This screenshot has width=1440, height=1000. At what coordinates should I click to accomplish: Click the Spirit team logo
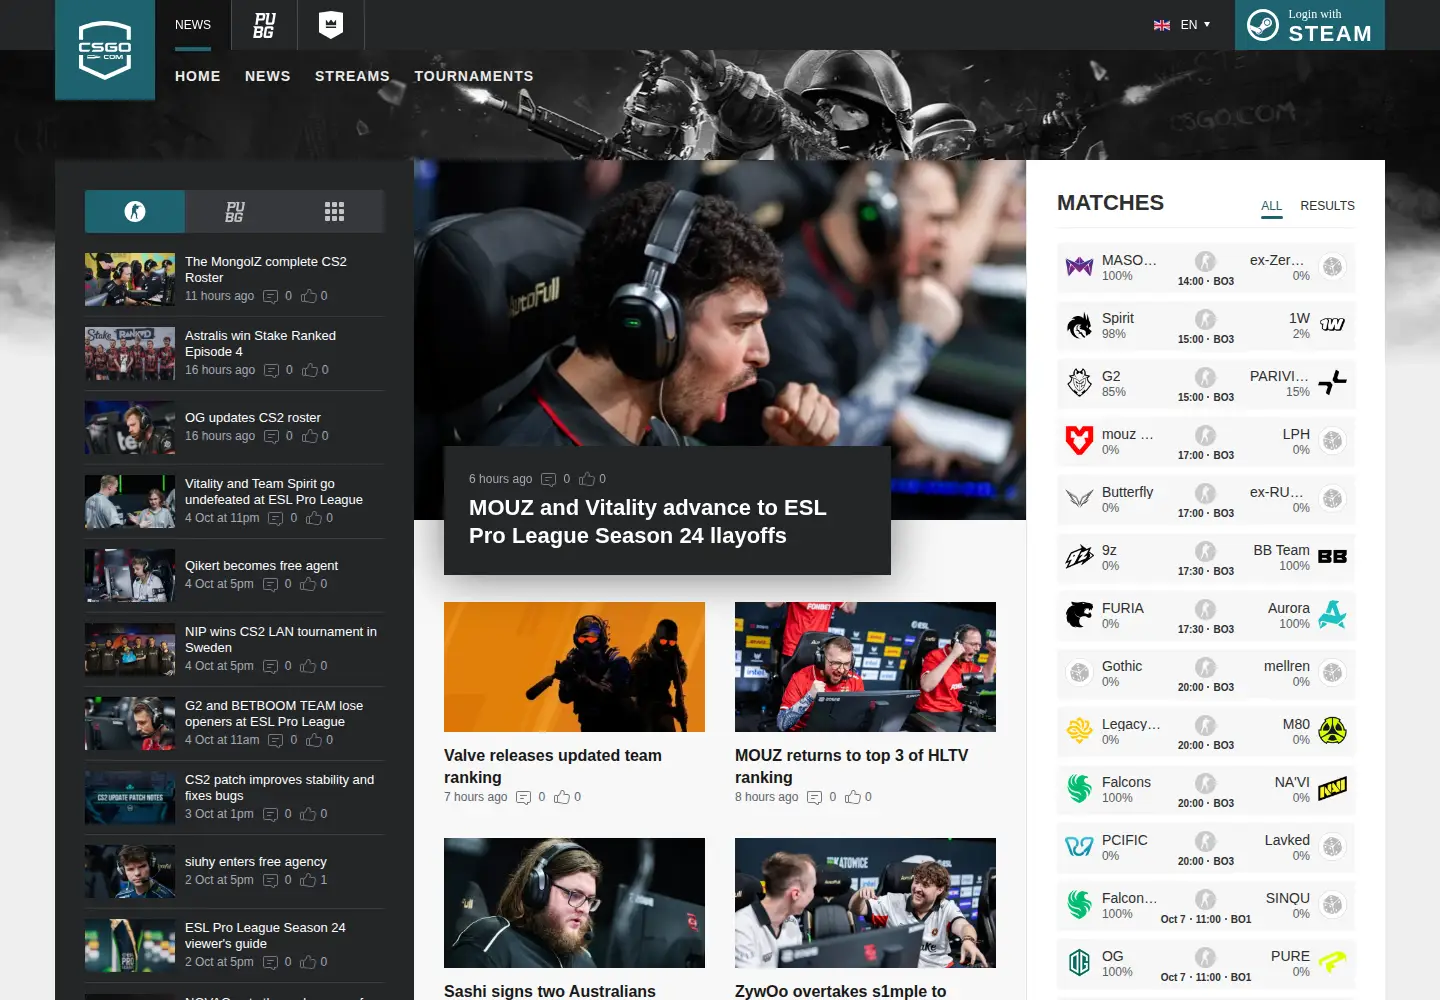[x=1079, y=325]
